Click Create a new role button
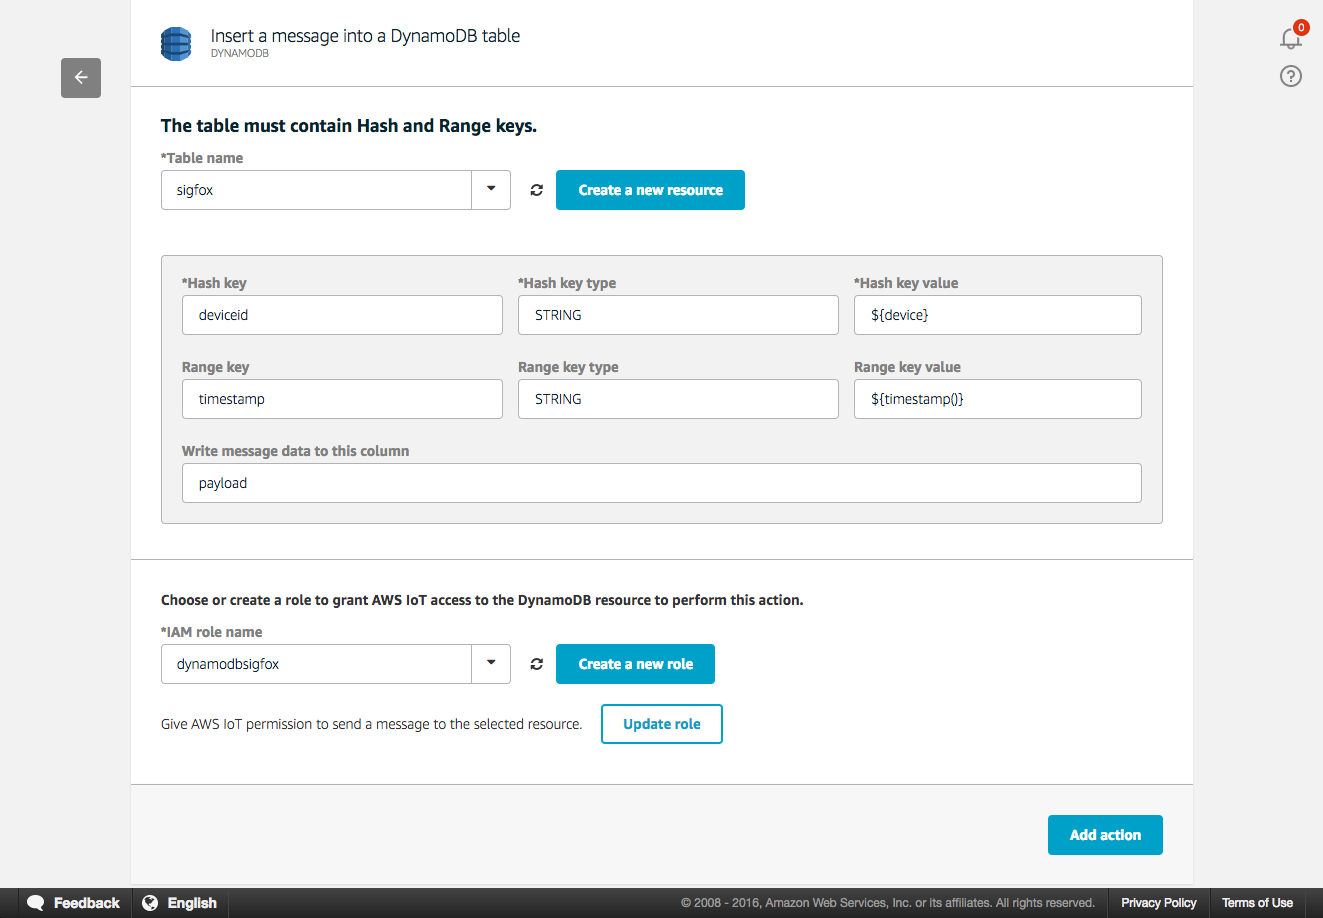The height and width of the screenshot is (918, 1323). (635, 664)
